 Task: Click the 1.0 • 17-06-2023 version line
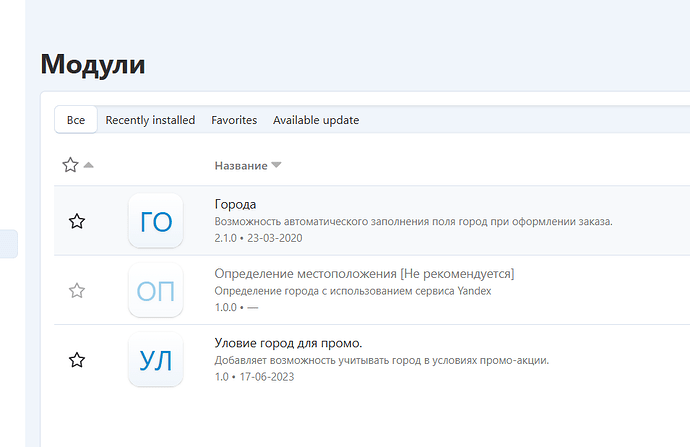point(254,377)
